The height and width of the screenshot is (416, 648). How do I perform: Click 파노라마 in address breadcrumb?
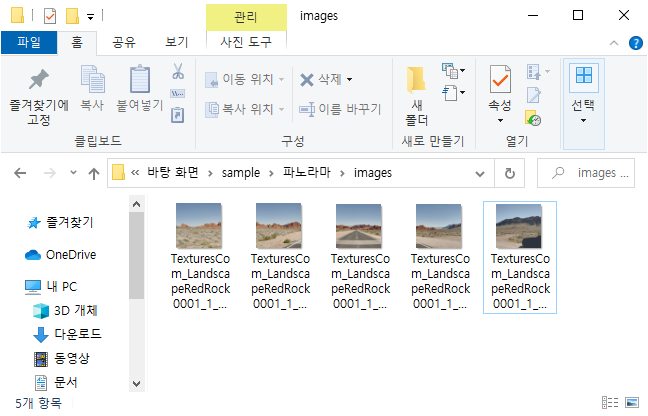(307, 172)
